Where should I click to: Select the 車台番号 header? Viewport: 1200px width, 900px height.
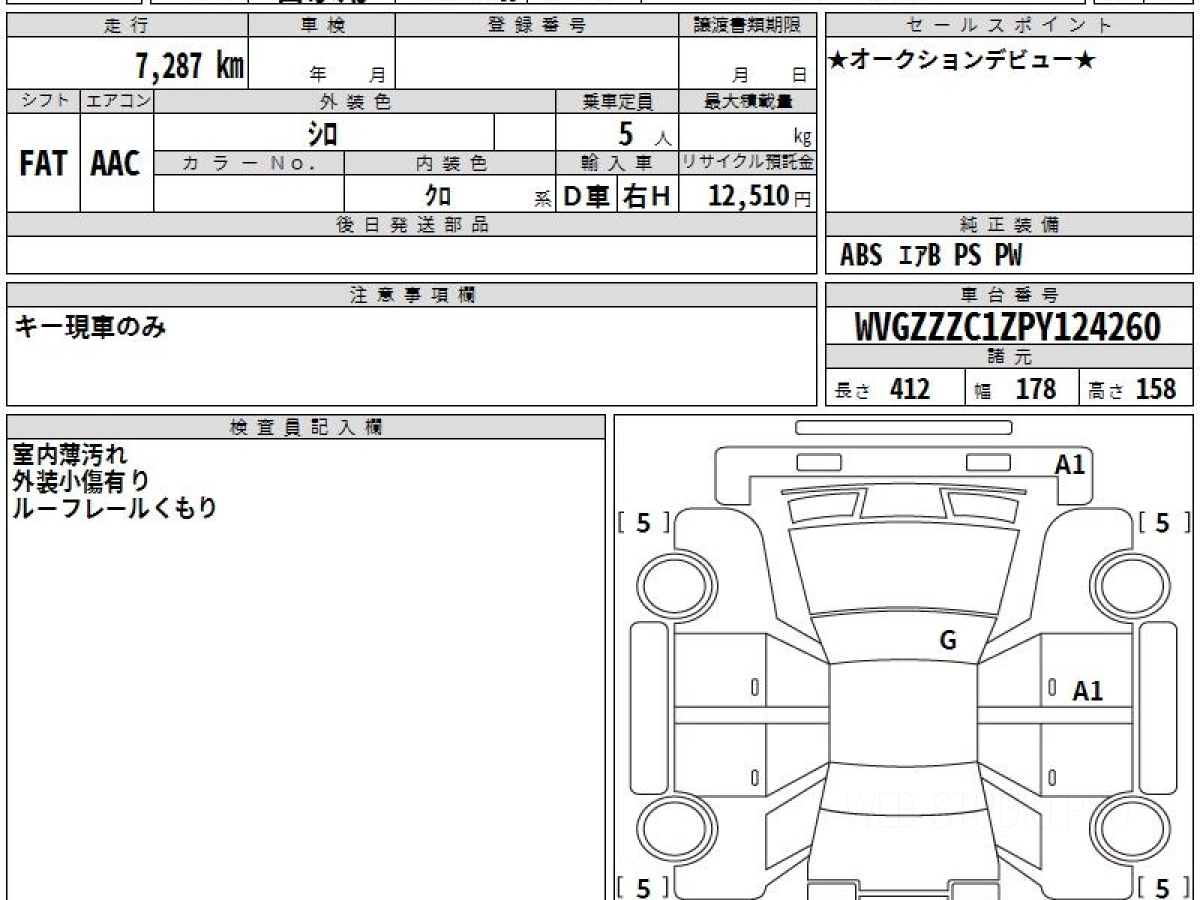pyautogui.click(x=1010, y=295)
